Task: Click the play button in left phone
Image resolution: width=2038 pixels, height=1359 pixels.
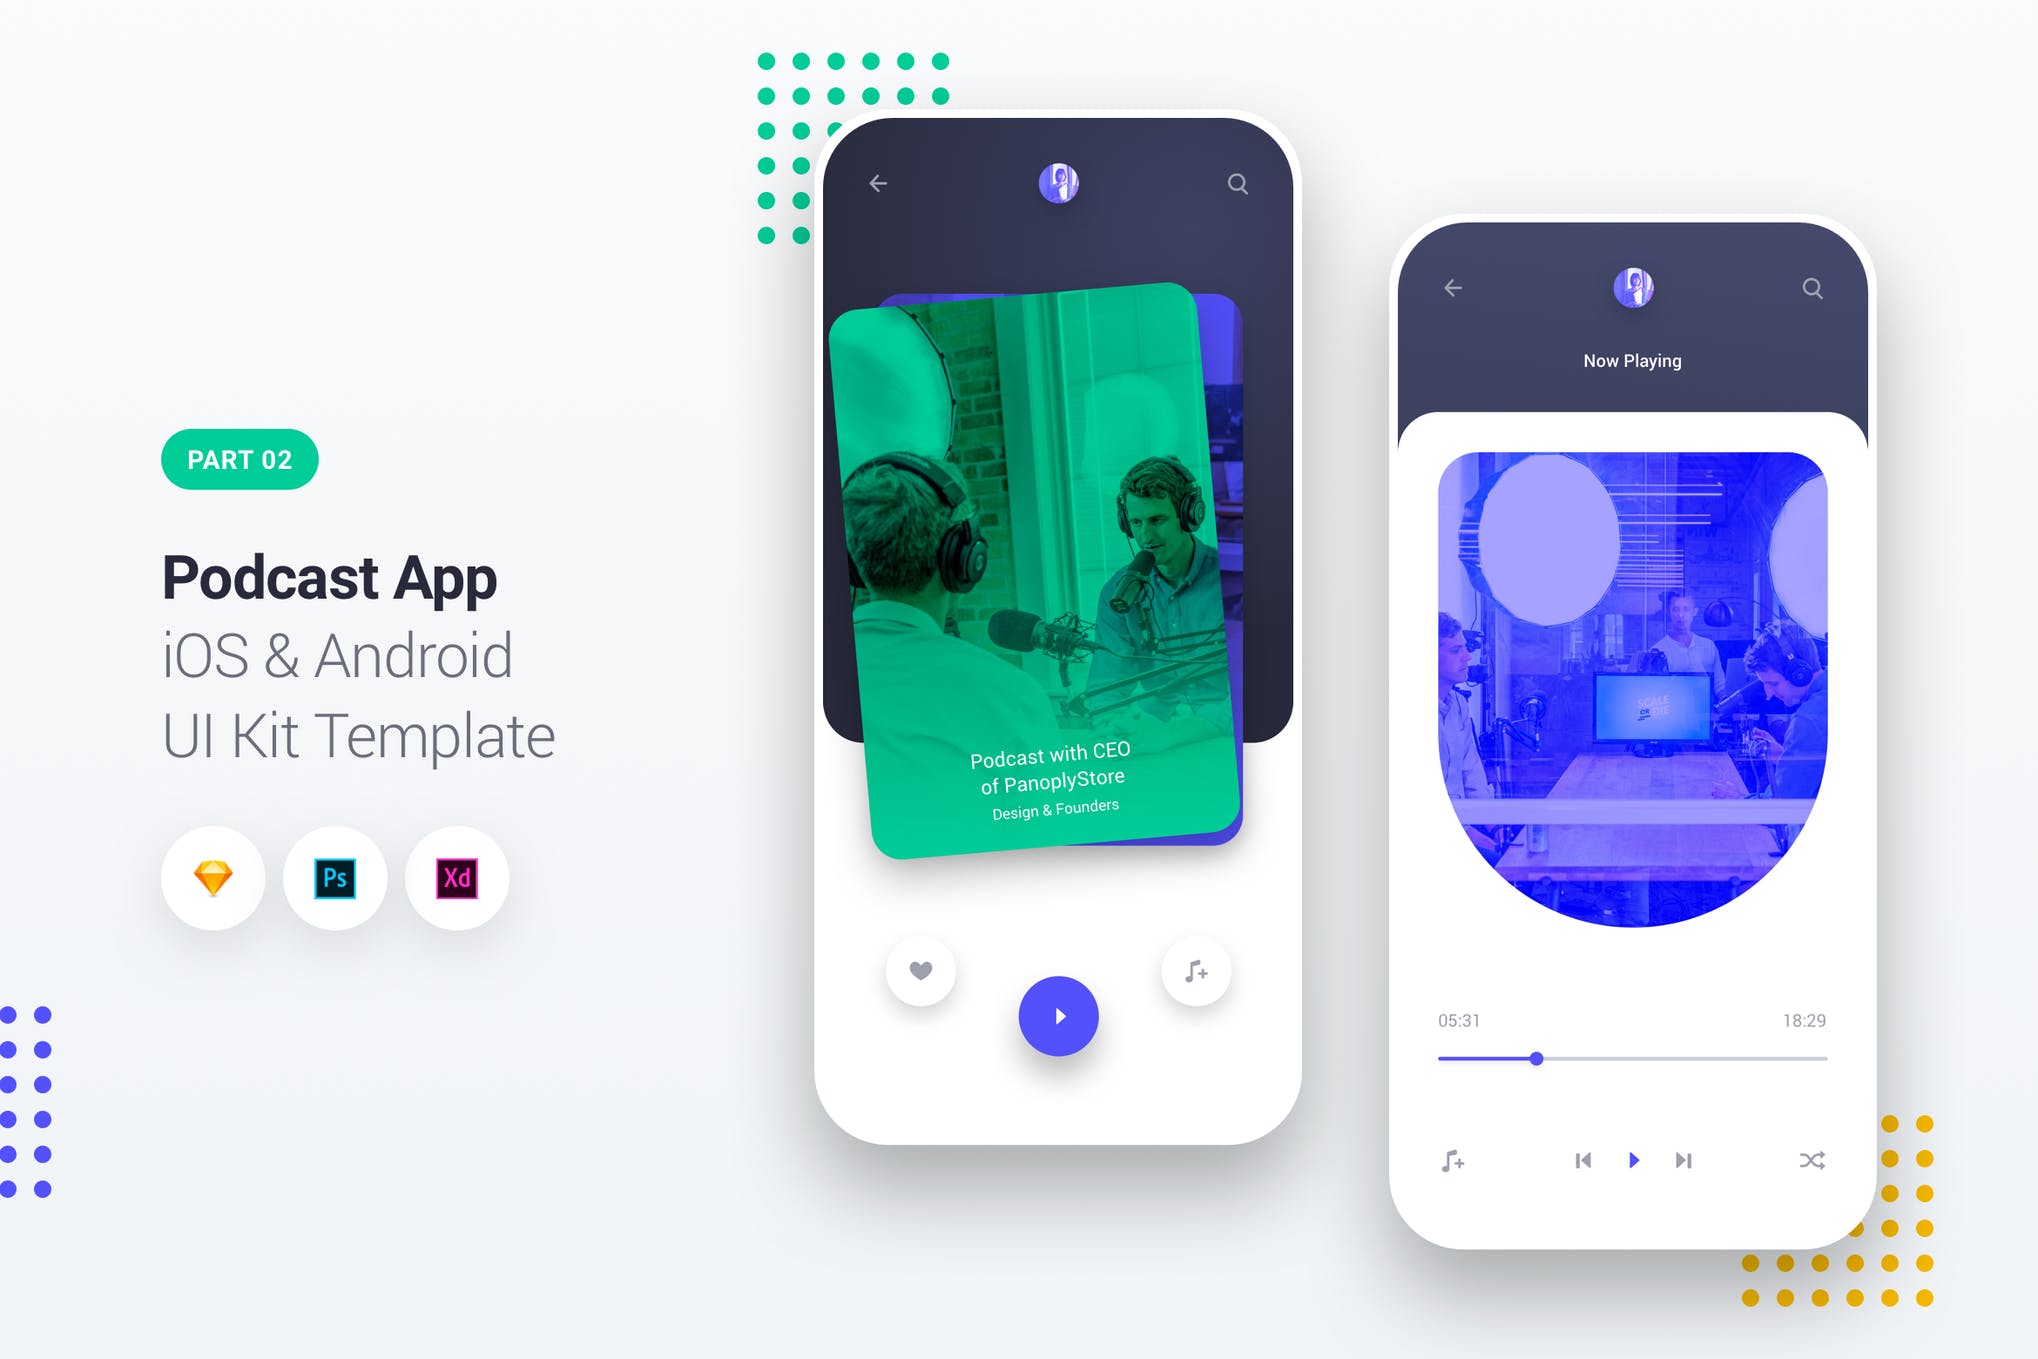Action: 1057,1016
